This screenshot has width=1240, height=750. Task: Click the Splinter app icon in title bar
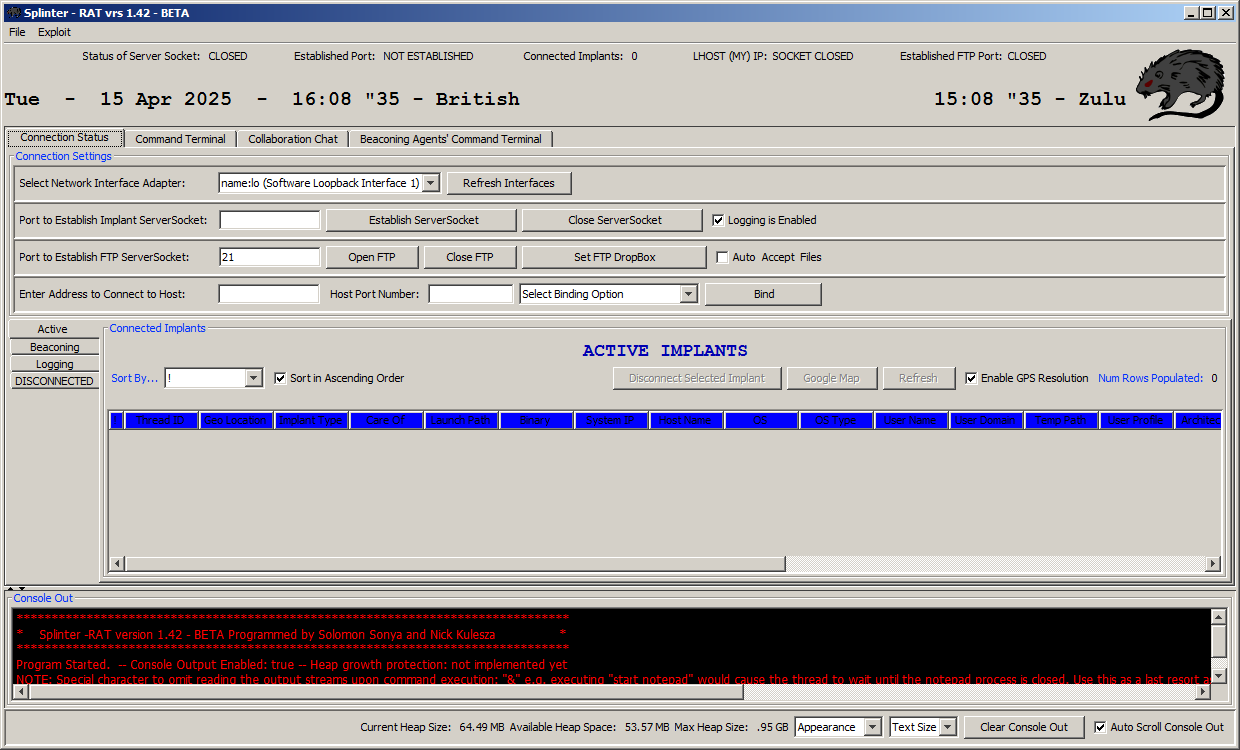point(12,13)
